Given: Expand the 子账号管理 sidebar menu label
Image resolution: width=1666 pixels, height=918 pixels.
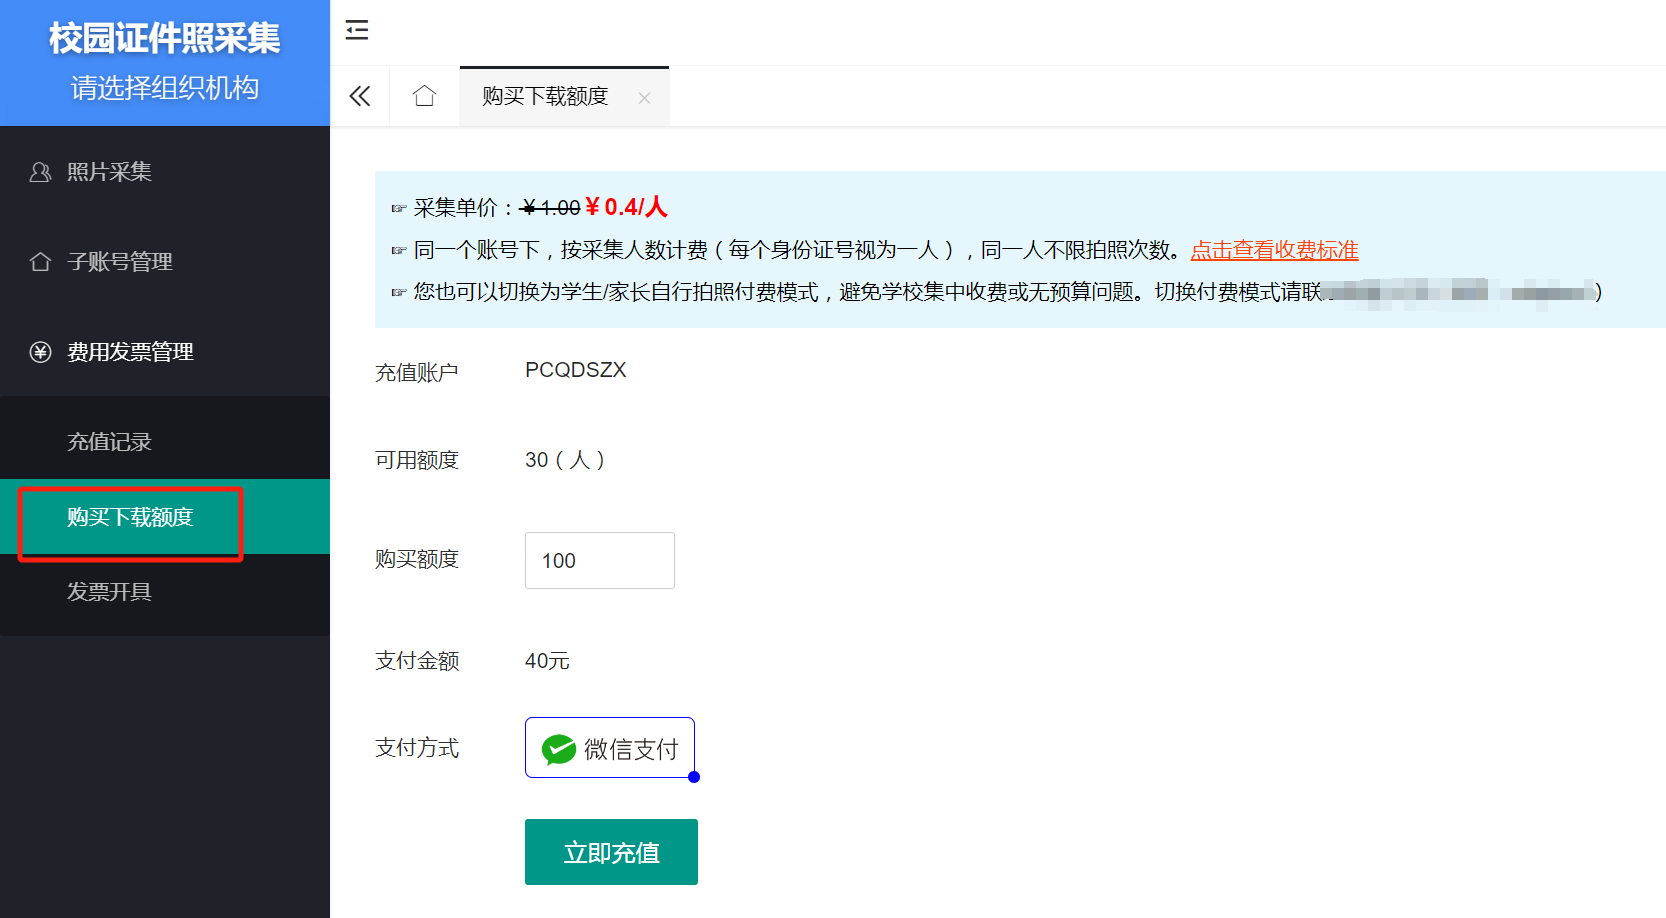Looking at the screenshot, I should point(120,262).
